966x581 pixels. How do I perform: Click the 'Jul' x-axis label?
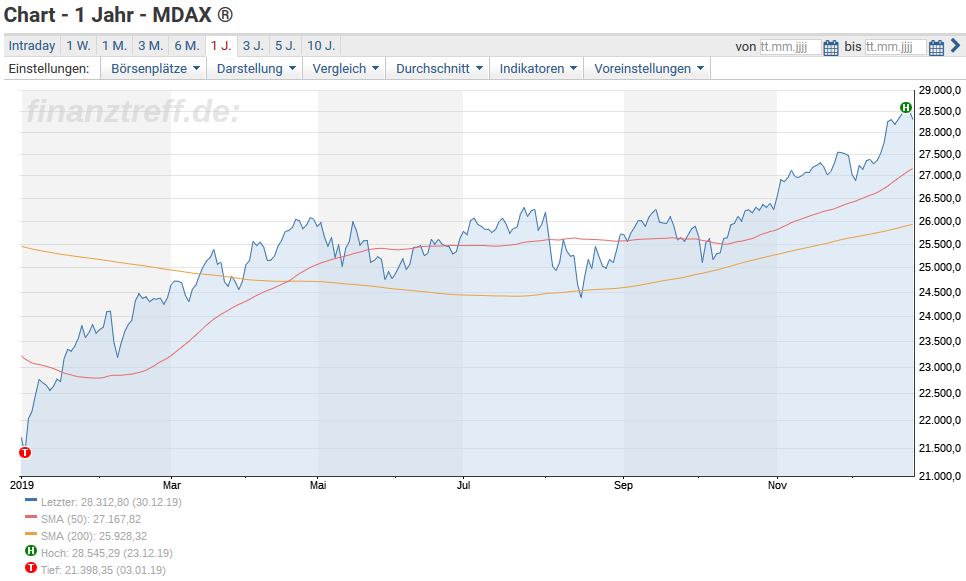pos(463,486)
